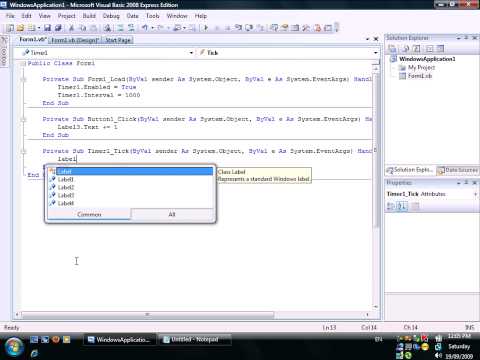Open the Windows Start button
This screenshot has height=360, width=480.
14,346
